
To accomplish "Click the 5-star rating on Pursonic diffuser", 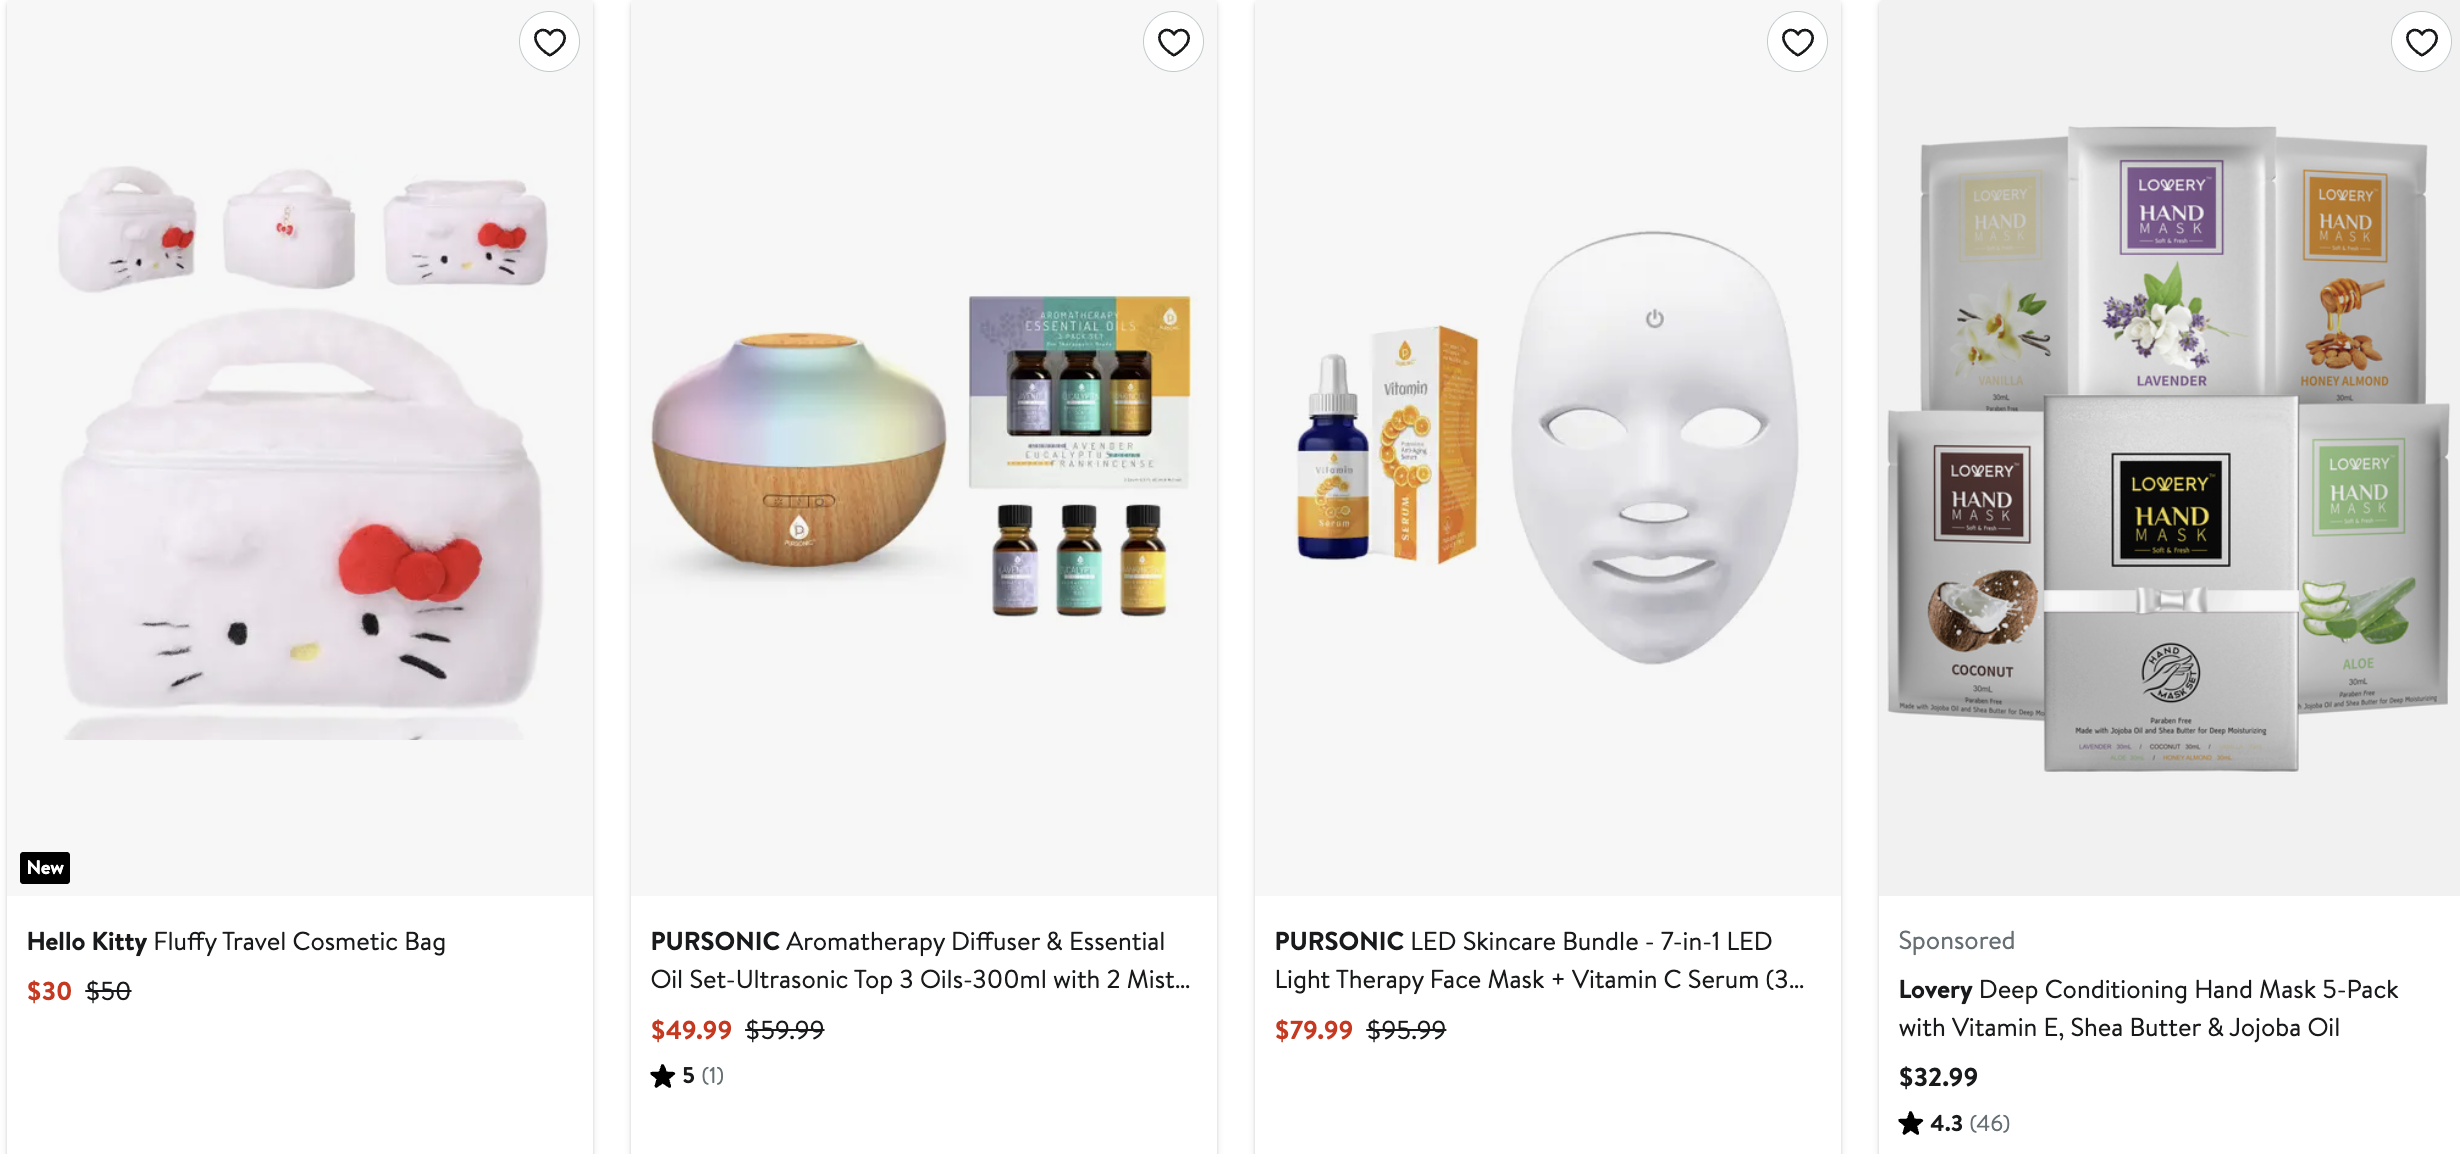I will [687, 1076].
